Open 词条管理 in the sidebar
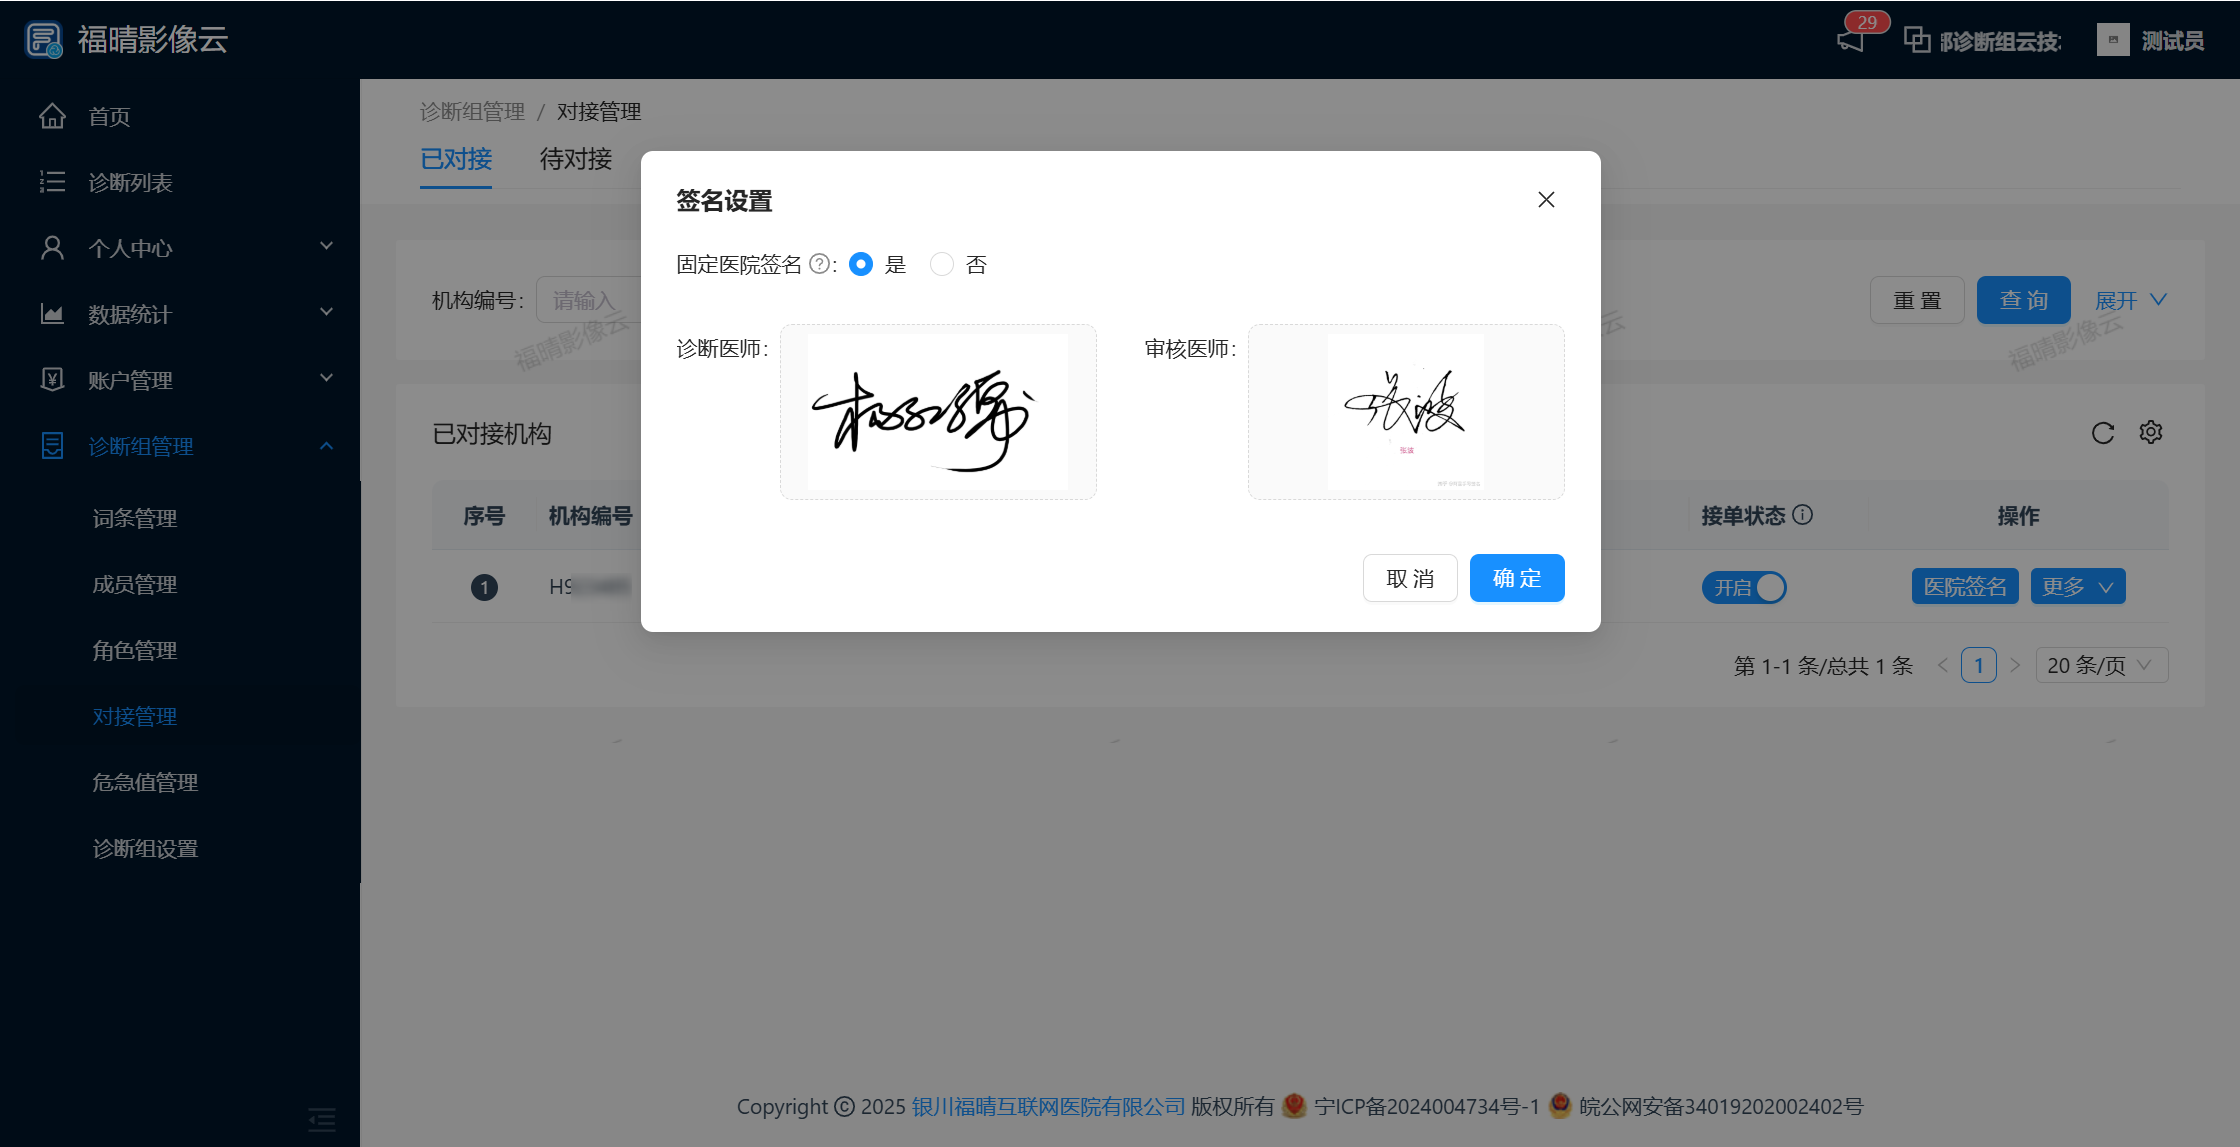The height and width of the screenshot is (1147, 2240). tap(135, 518)
